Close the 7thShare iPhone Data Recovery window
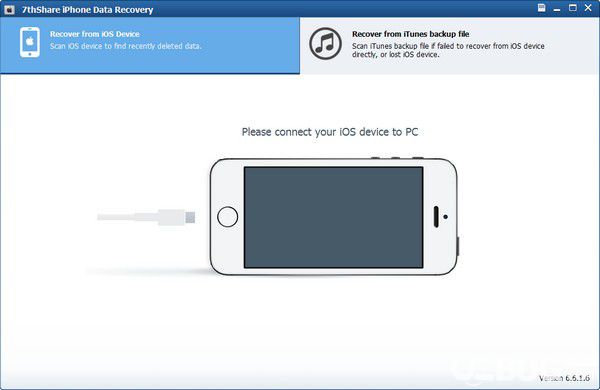The width and height of the screenshot is (600, 390). (589, 8)
